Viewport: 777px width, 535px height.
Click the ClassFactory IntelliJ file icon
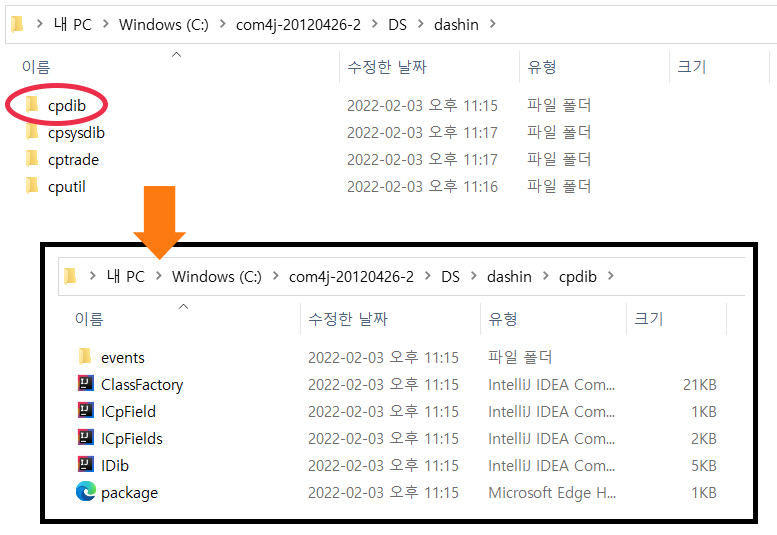(86, 383)
